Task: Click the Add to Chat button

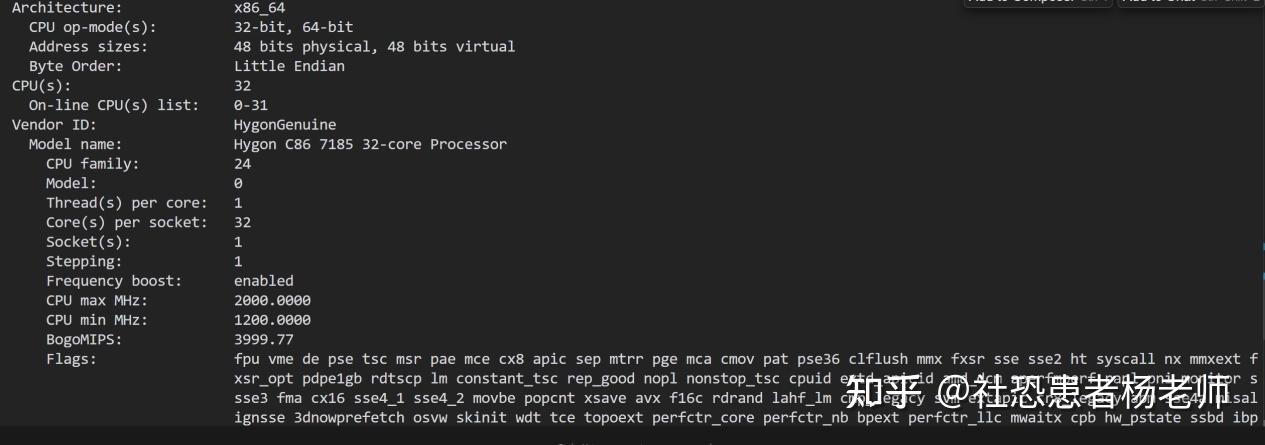Action: 1190,2
